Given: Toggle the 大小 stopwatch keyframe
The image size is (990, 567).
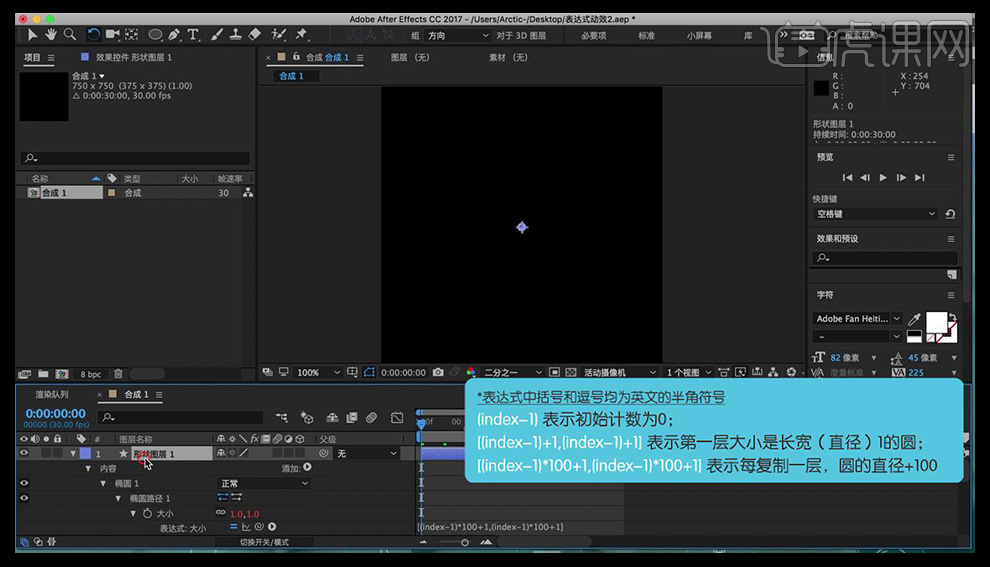Looking at the screenshot, I should click(147, 513).
